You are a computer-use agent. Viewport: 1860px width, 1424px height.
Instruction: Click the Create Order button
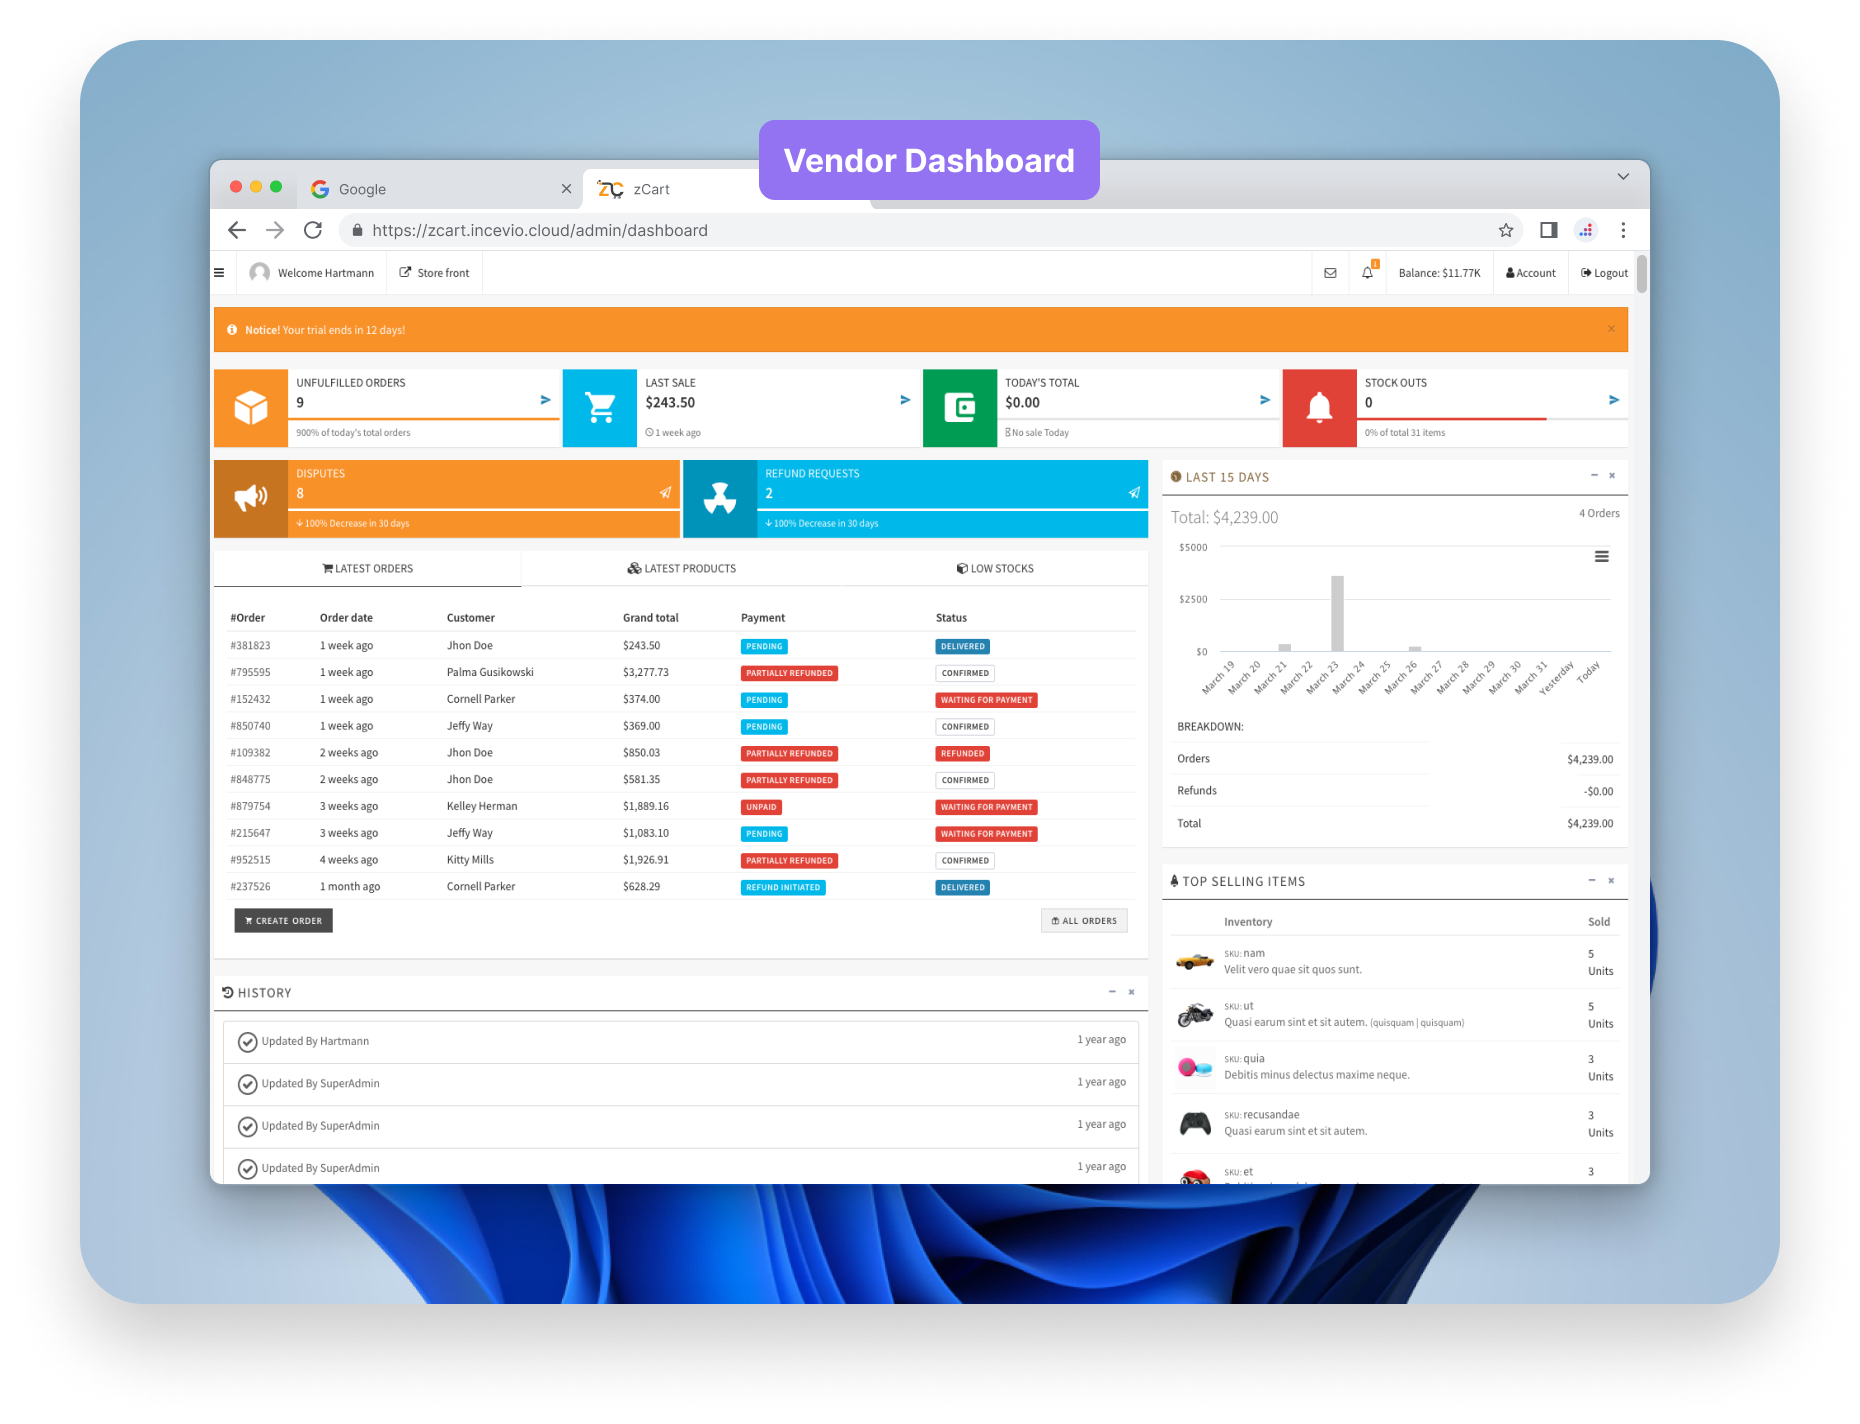tap(283, 921)
